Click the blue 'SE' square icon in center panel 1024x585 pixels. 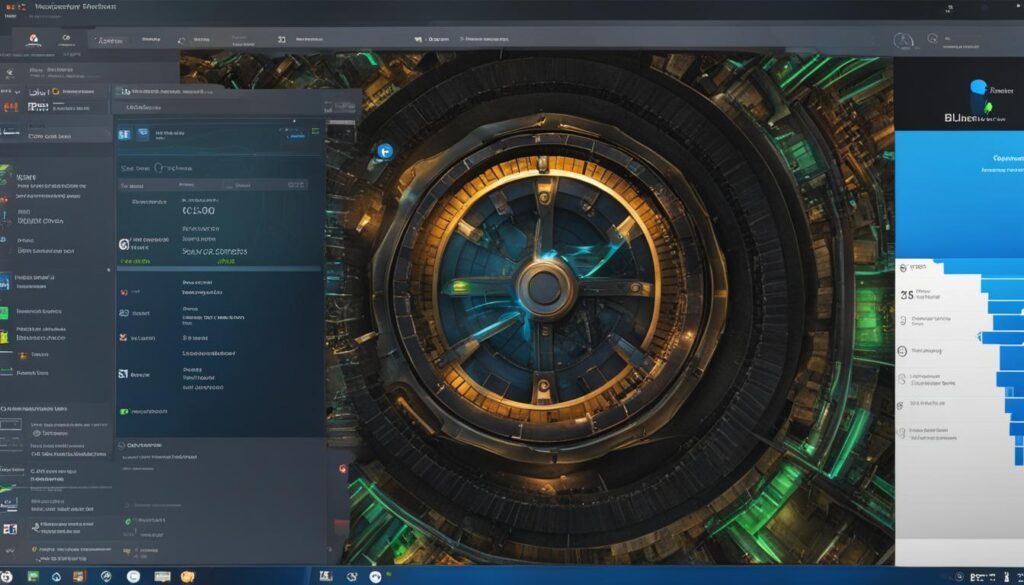(124, 134)
